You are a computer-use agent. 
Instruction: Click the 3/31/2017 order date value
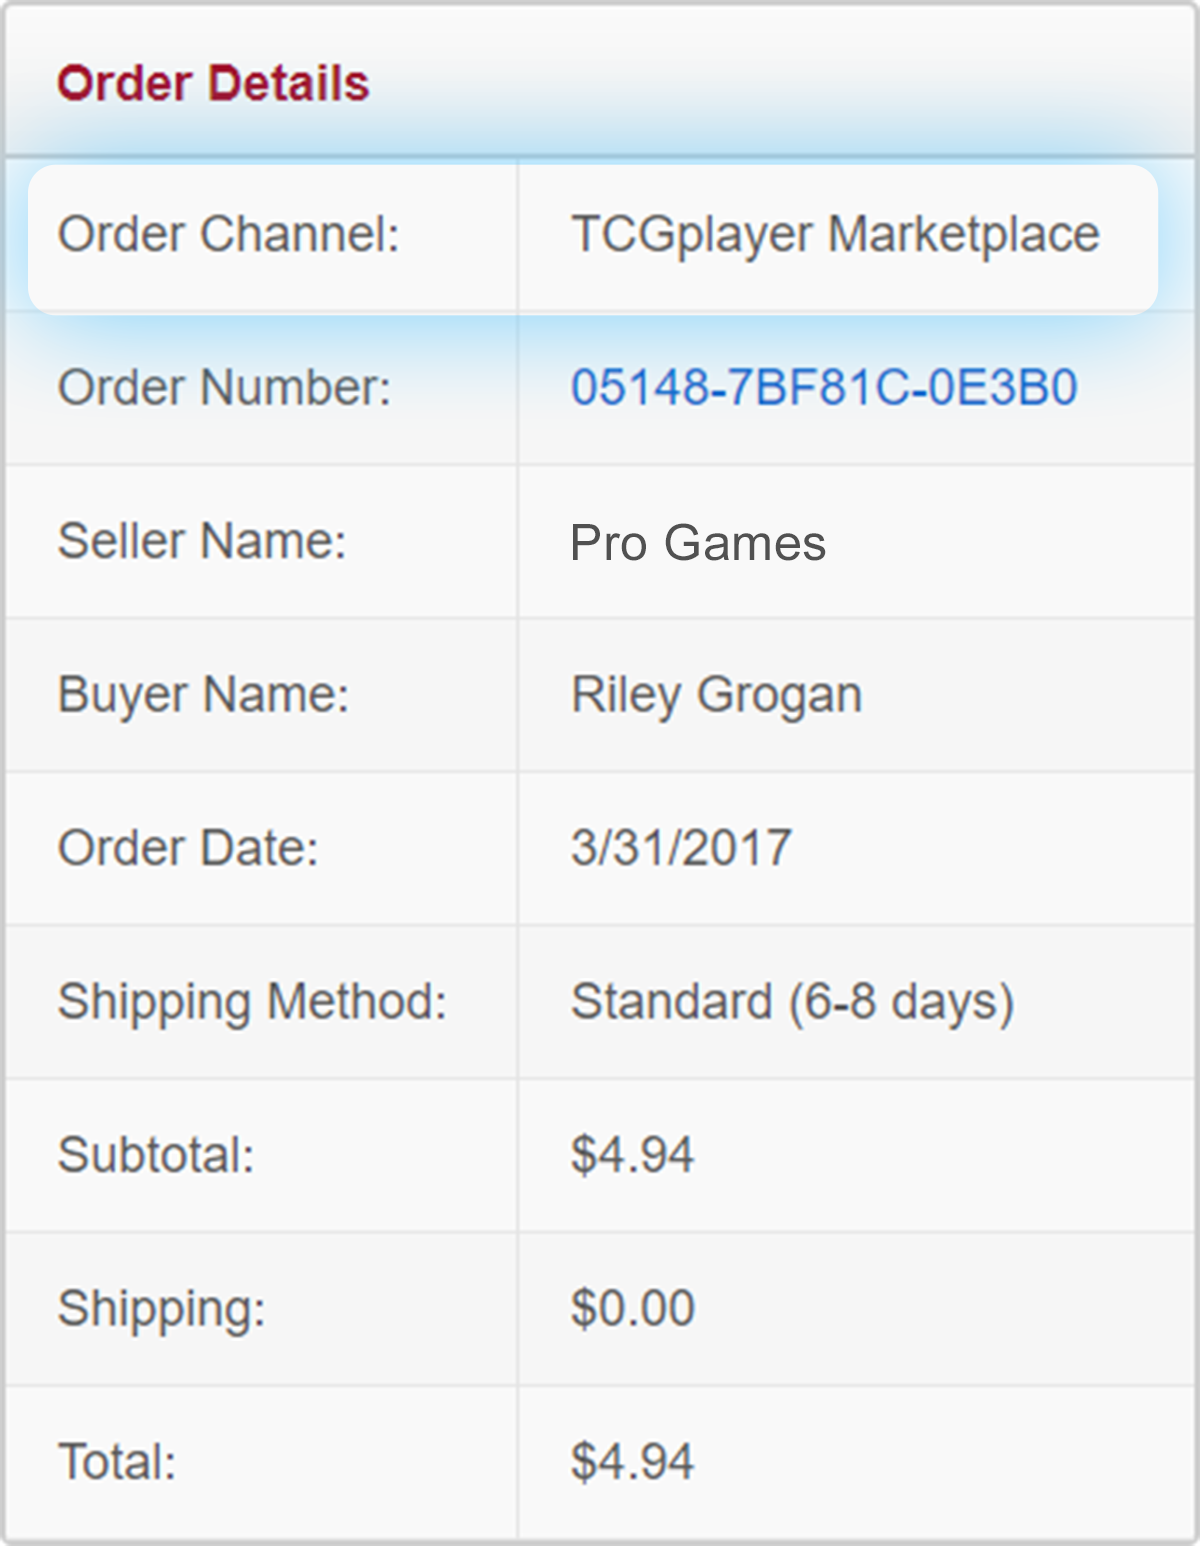681,848
